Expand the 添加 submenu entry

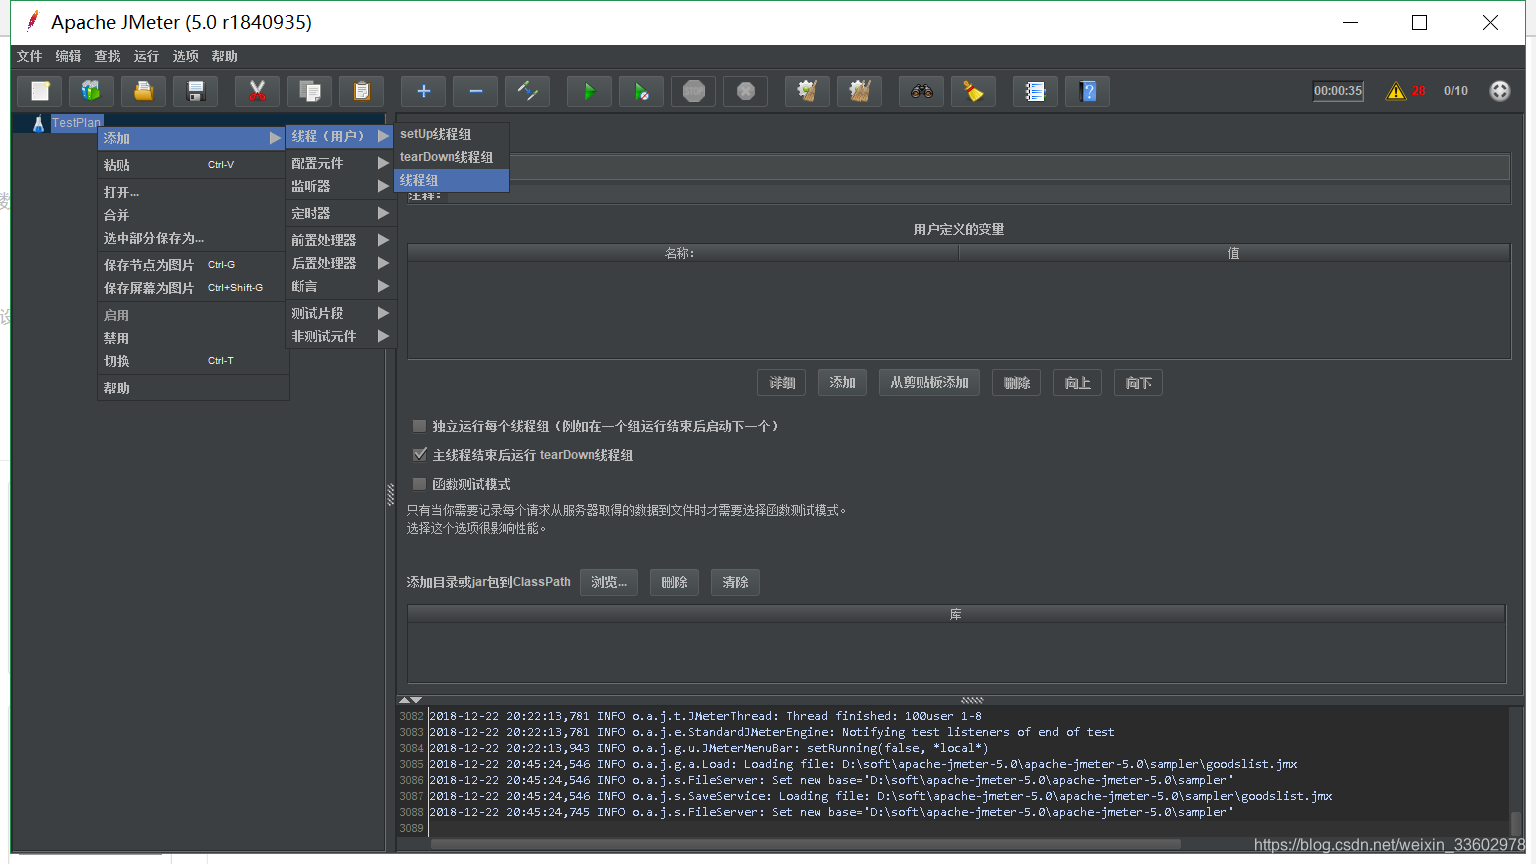[x=192, y=138]
